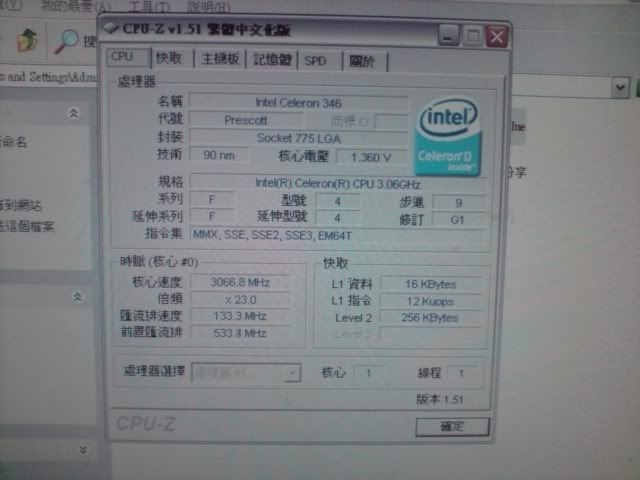
Task: Open the 關於 tab
Action: (x=362, y=62)
